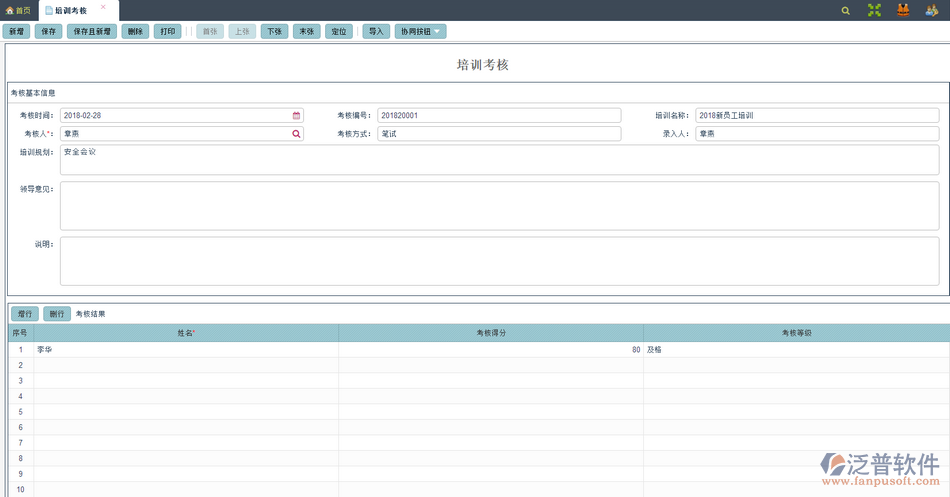Add a row with 增行 button

click(25, 314)
